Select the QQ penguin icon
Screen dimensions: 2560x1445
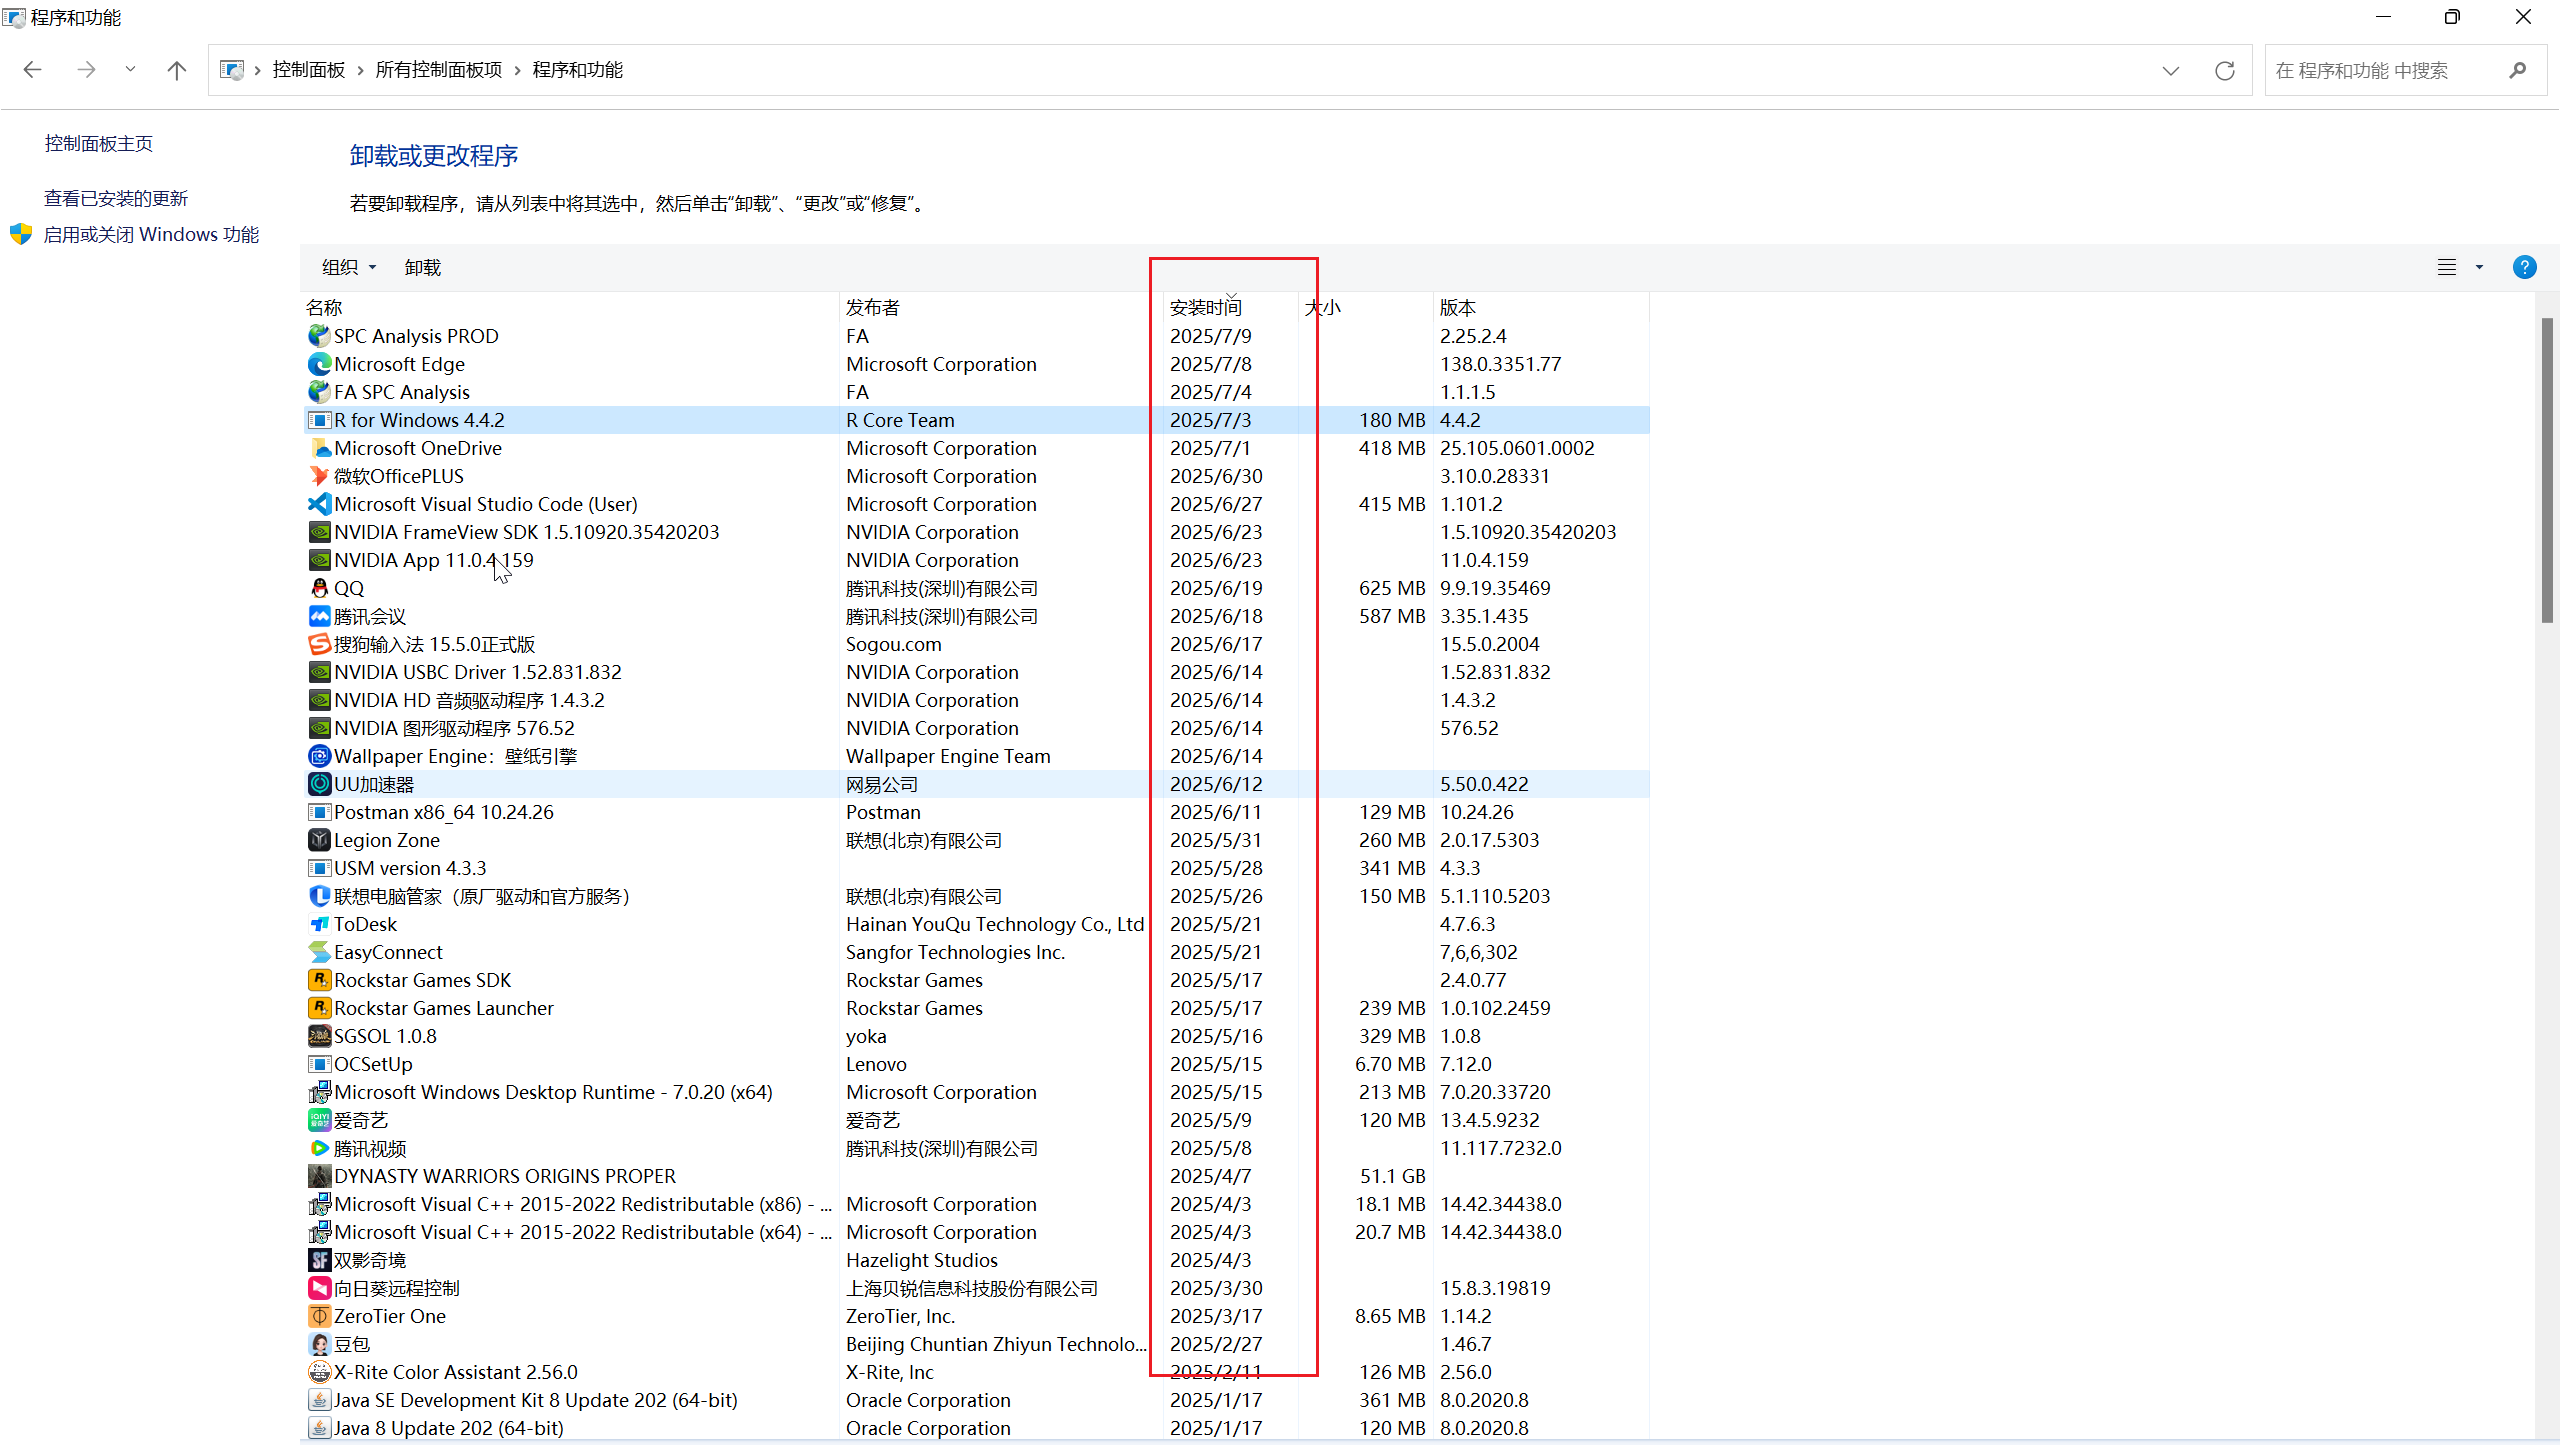(319, 588)
